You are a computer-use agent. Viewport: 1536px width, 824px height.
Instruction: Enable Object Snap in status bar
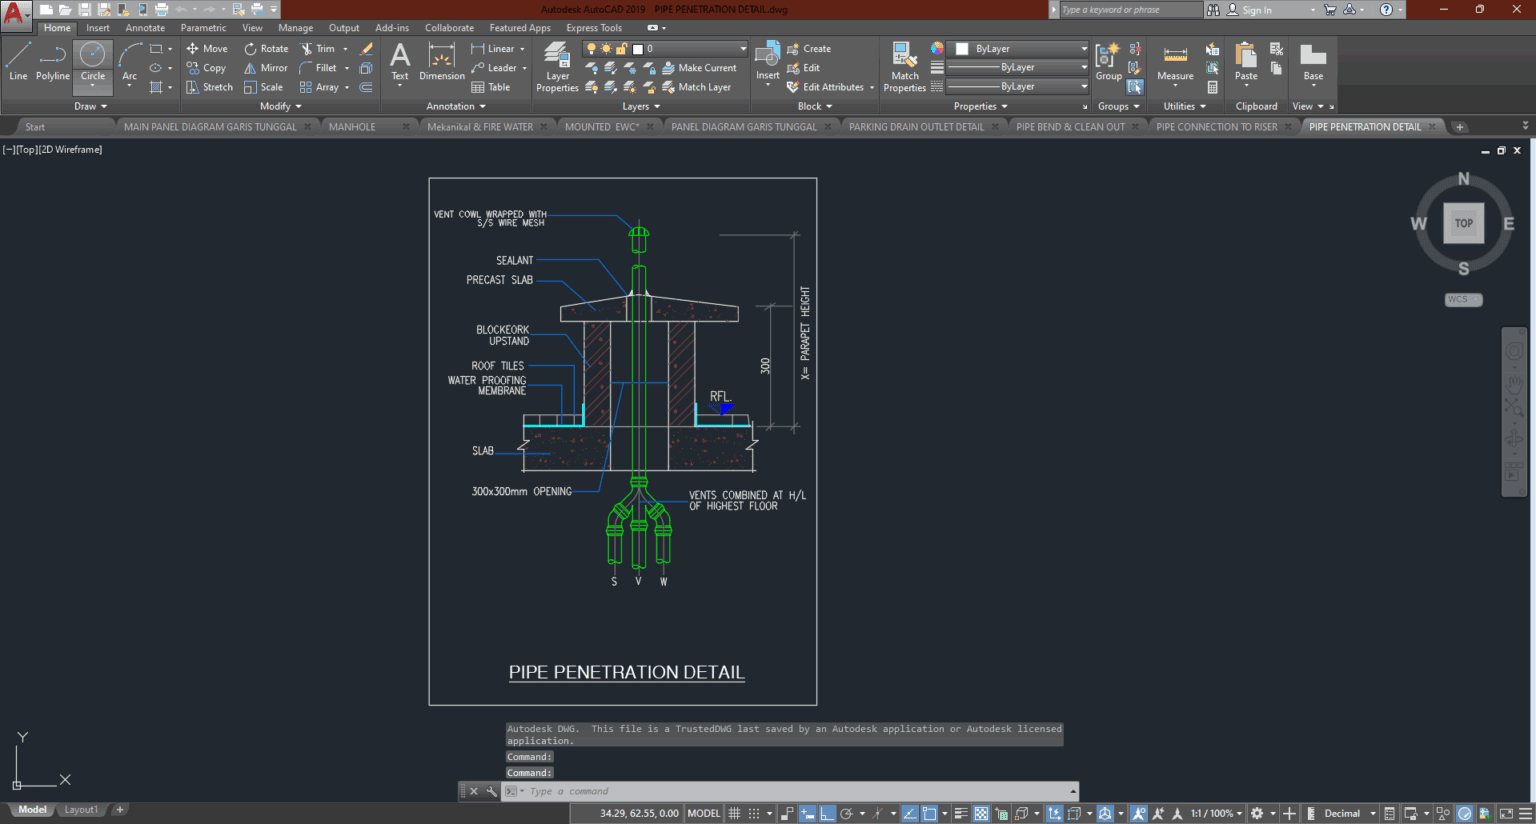(931, 813)
